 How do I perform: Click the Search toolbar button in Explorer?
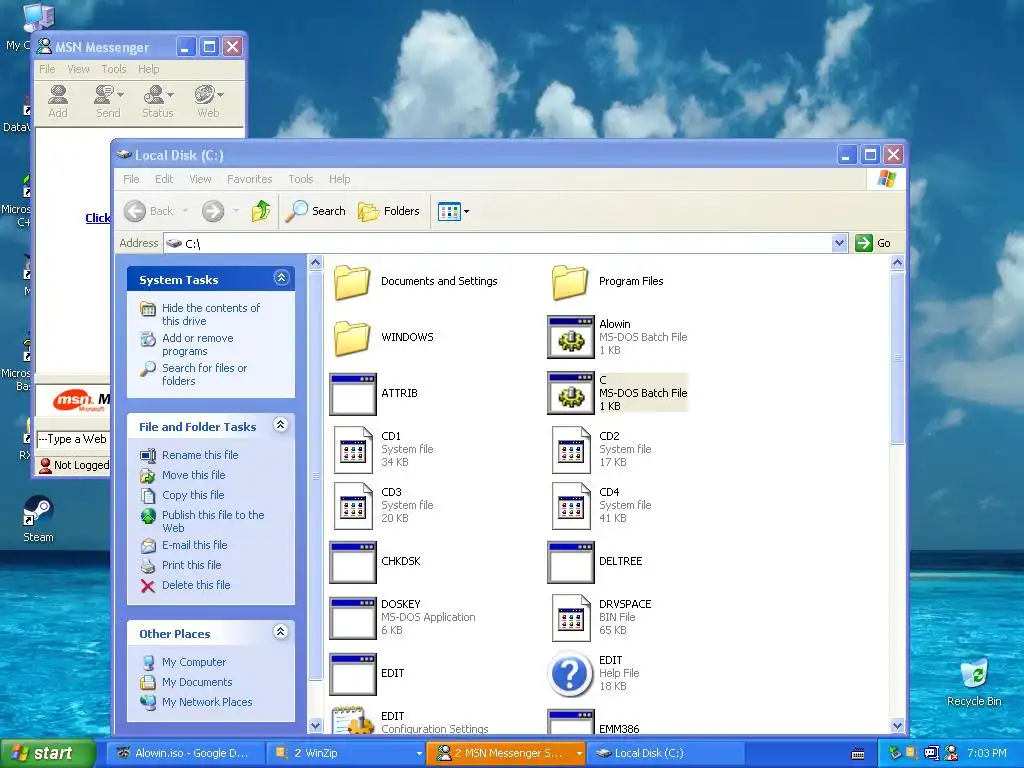click(x=315, y=211)
